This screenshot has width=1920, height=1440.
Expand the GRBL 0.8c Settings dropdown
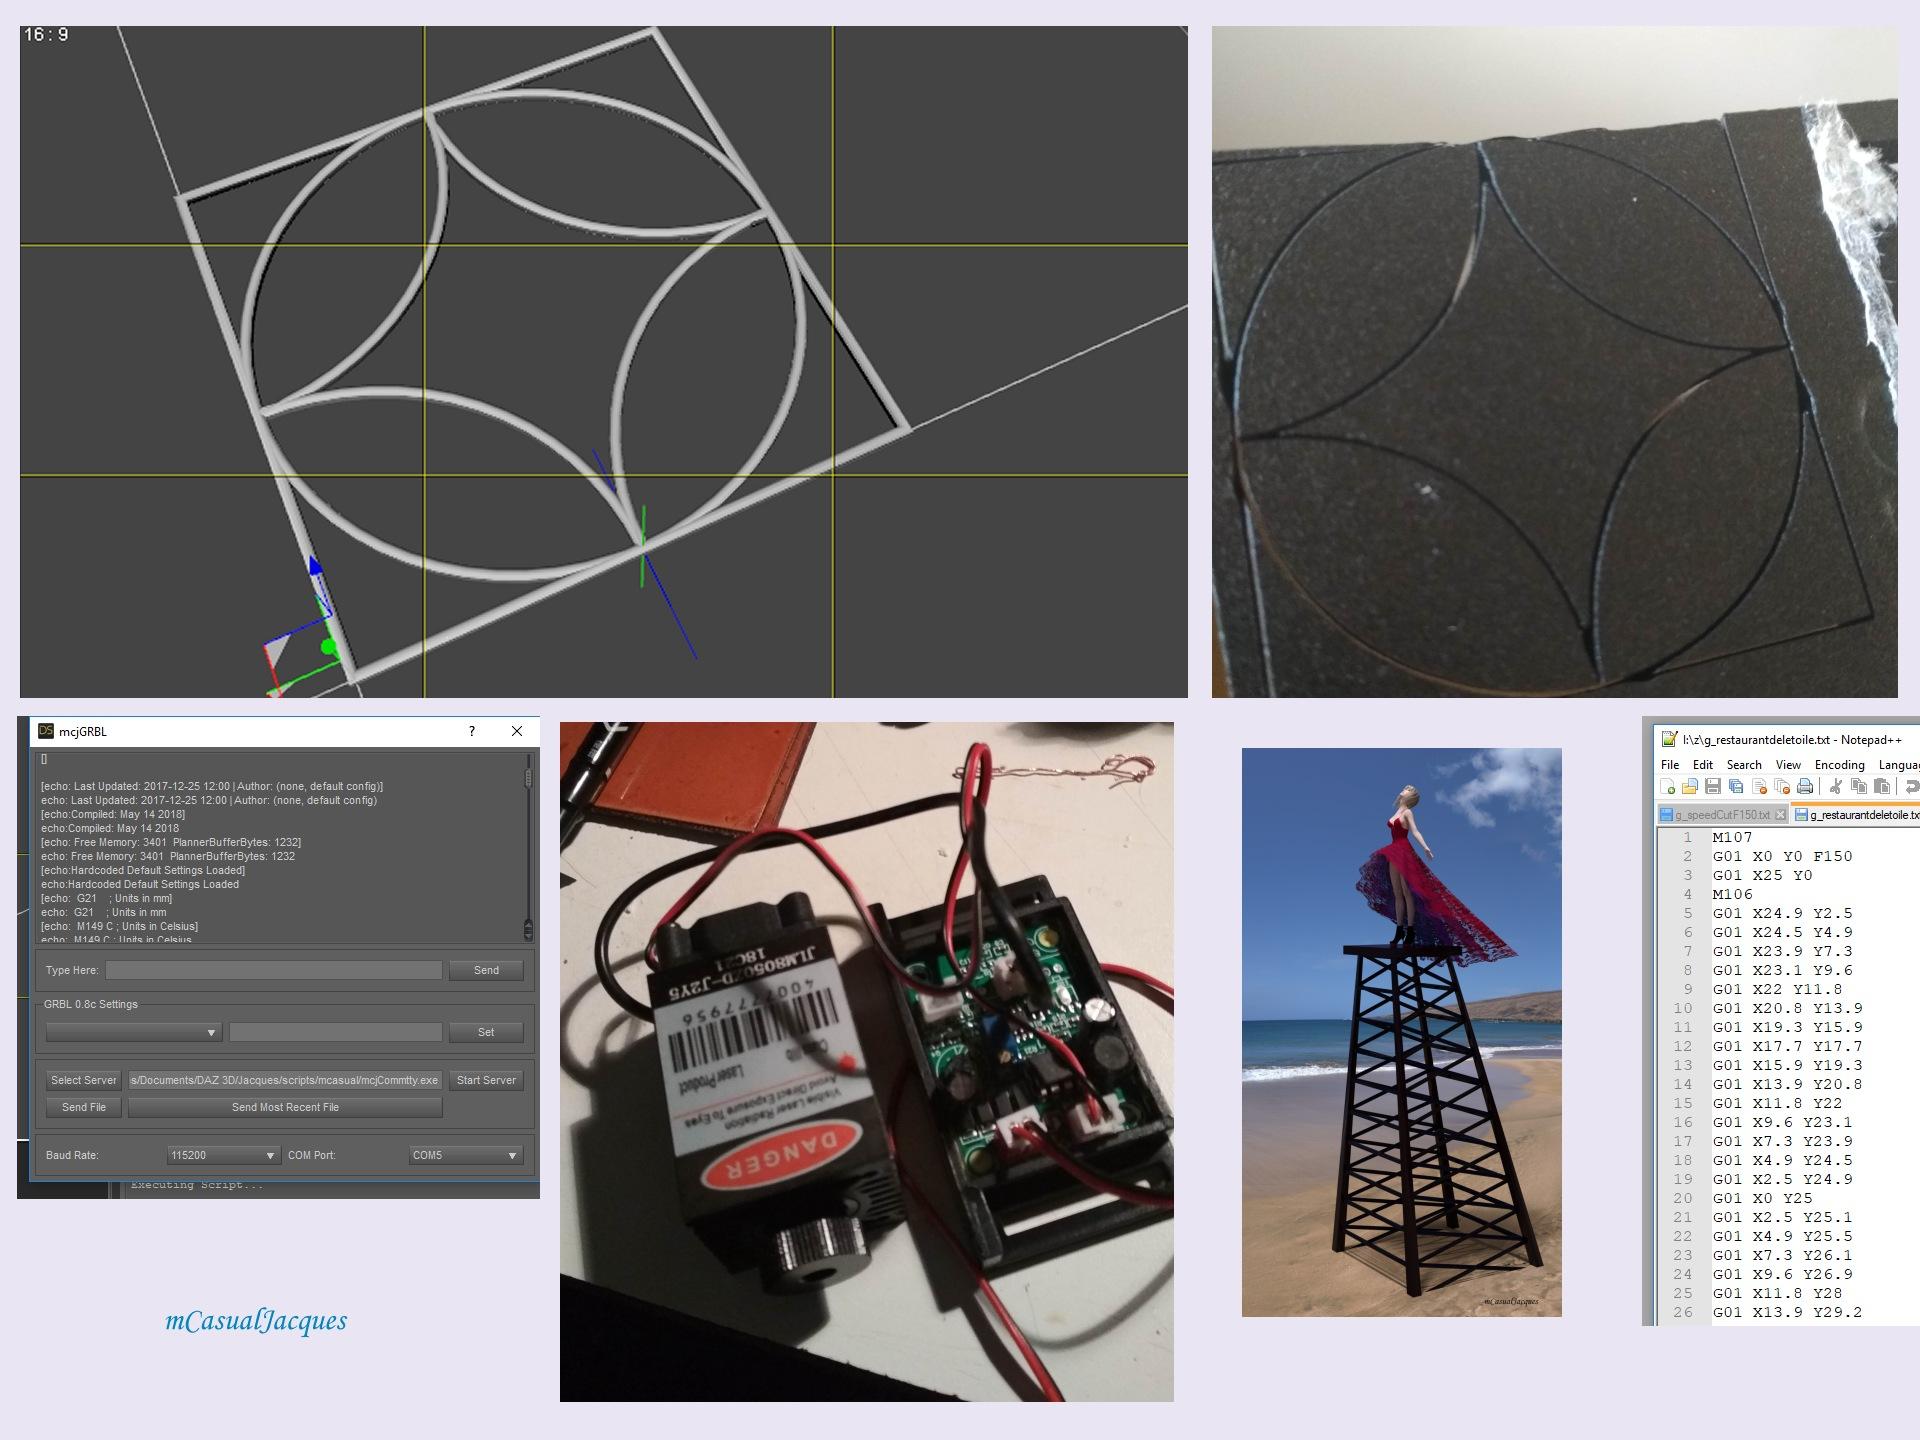pyautogui.click(x=133, y=1032)
